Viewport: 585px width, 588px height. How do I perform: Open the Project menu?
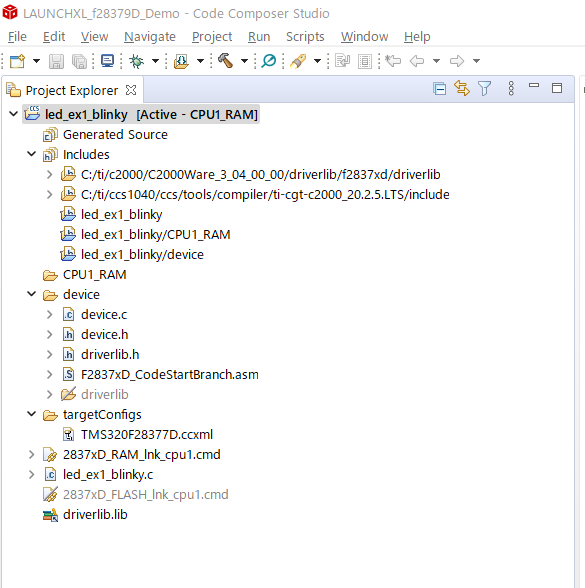pyautogui.click(x=212, y=36)
